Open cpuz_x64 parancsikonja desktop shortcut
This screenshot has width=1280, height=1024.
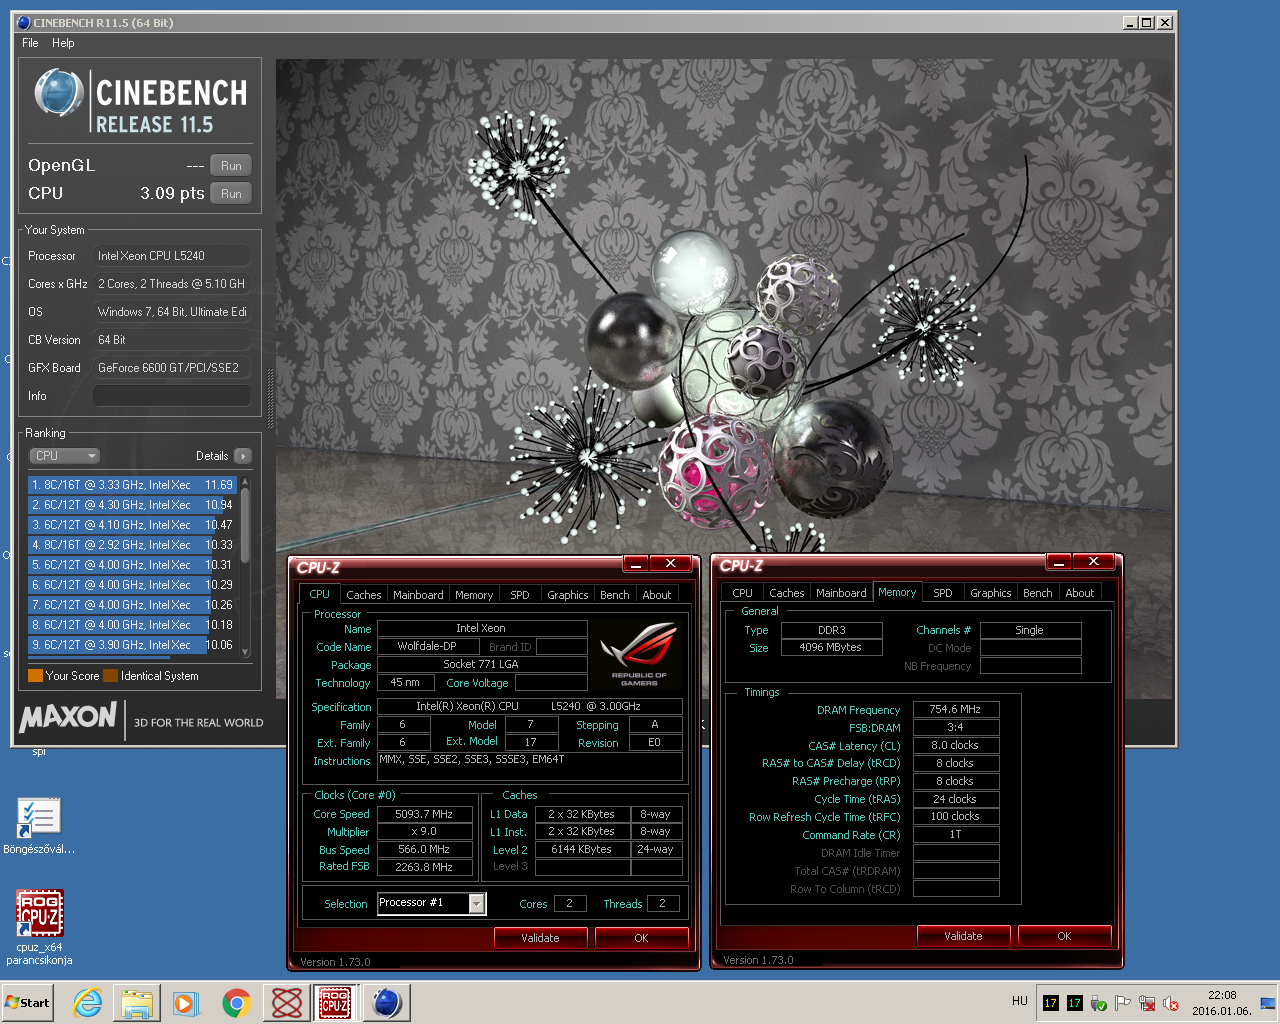click(39, 927)
